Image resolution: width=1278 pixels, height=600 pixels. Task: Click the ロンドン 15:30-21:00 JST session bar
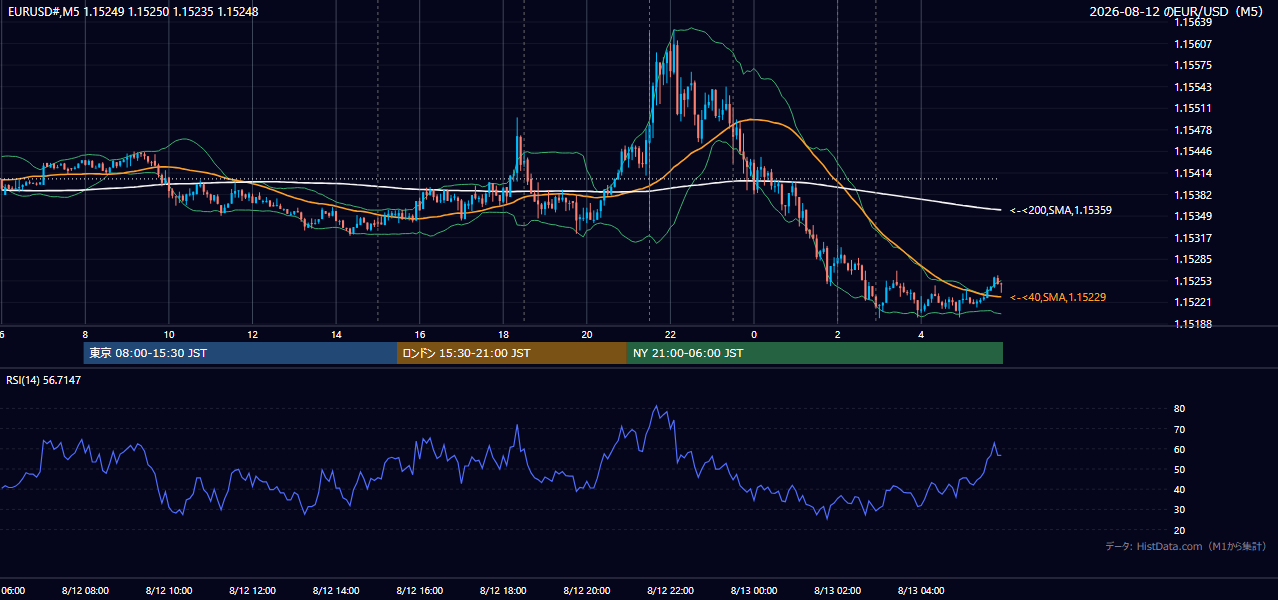[x=512, y=353]
